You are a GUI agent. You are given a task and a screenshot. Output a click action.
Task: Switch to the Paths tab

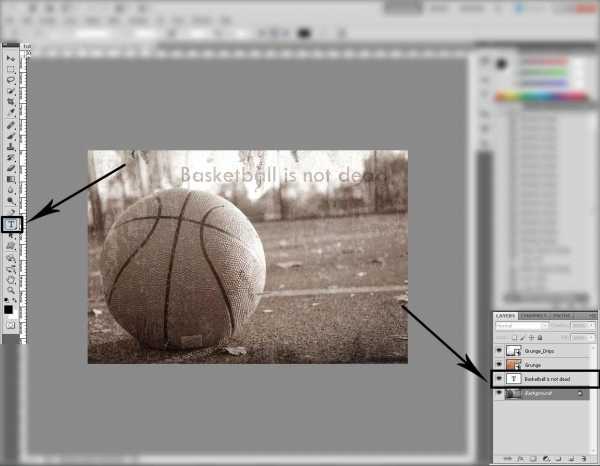(561, 316)
